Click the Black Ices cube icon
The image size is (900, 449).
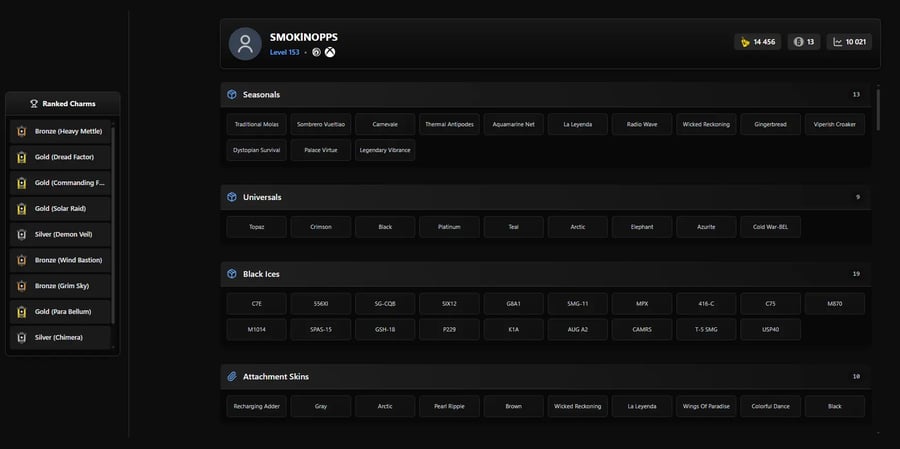[232, 274]
